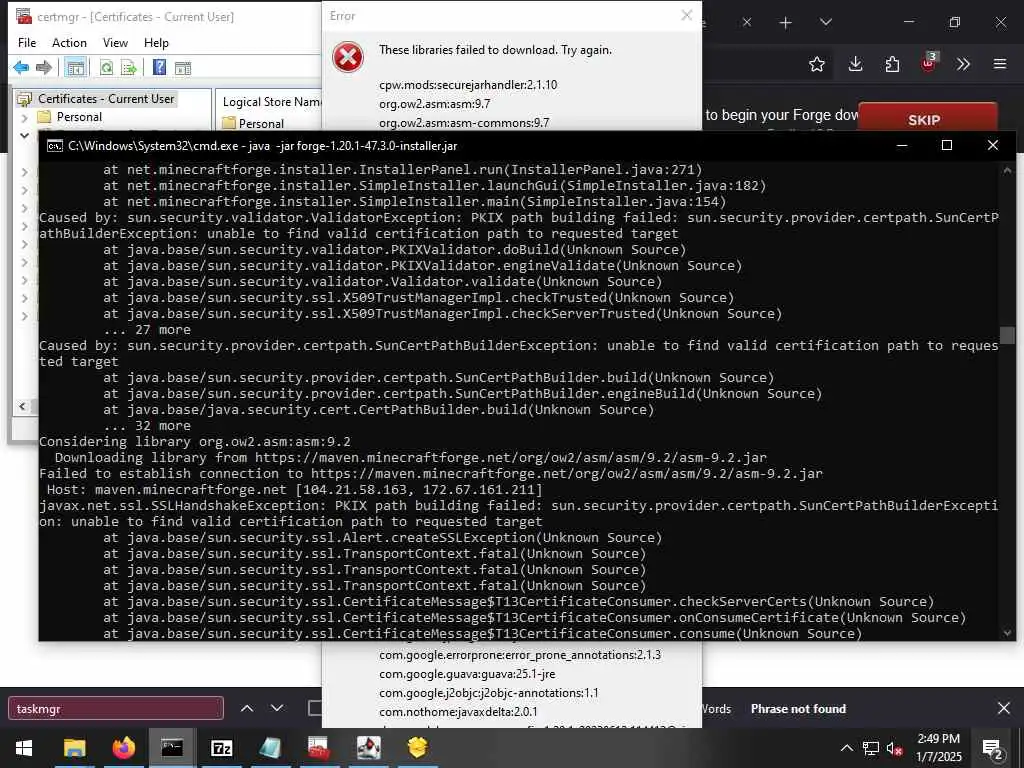Screen dimensions: 1024x768
Task: Open uBlock Origin extension icon
Action: (x=929, y=63)
